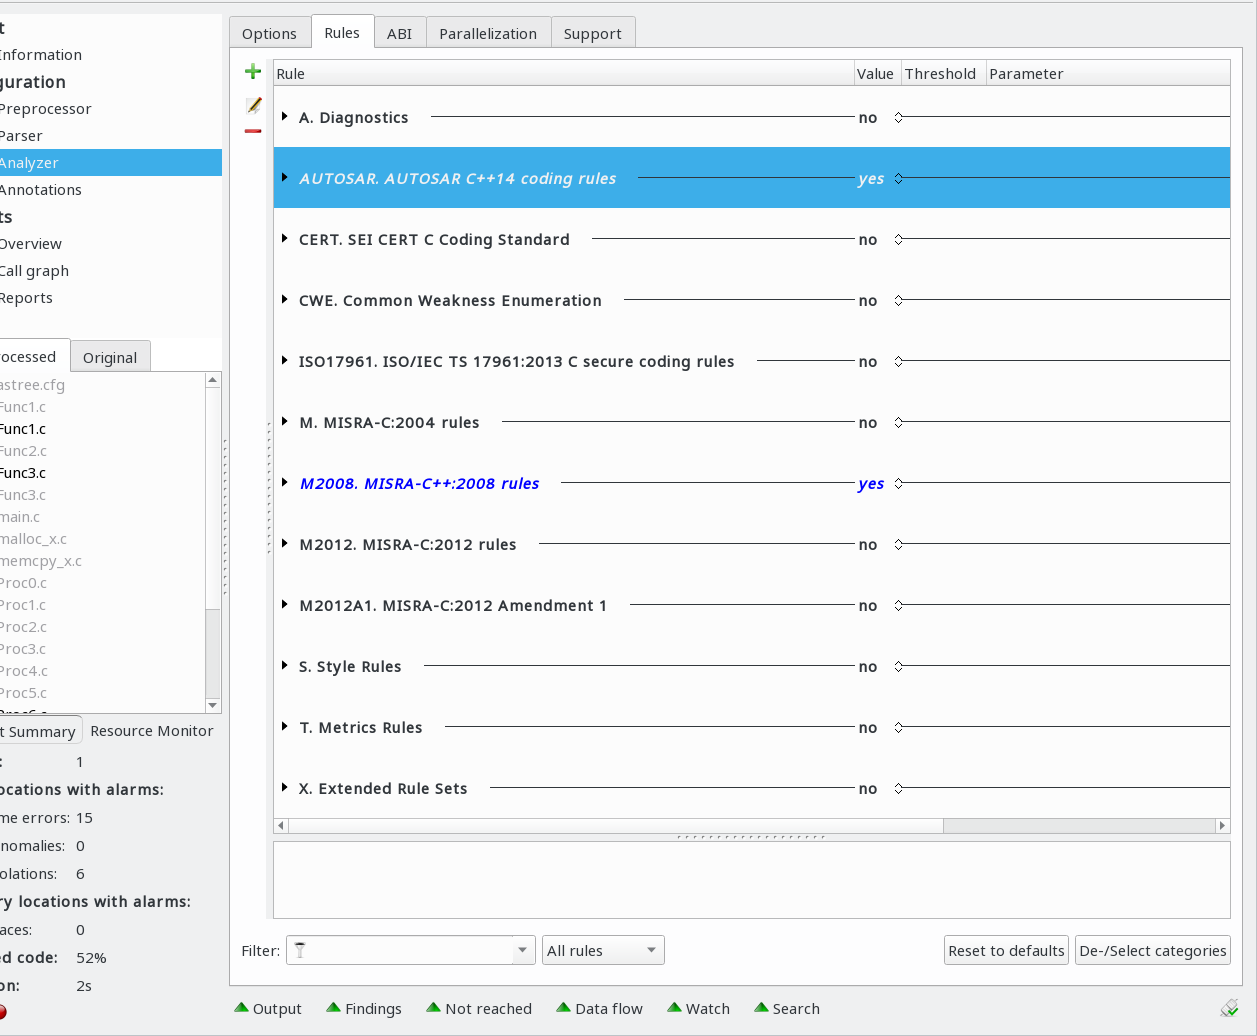The width and height of the screenshot is (1257, 1036).
Task: Expand the CERT SEI CERT C group
Action: [285, 239]
